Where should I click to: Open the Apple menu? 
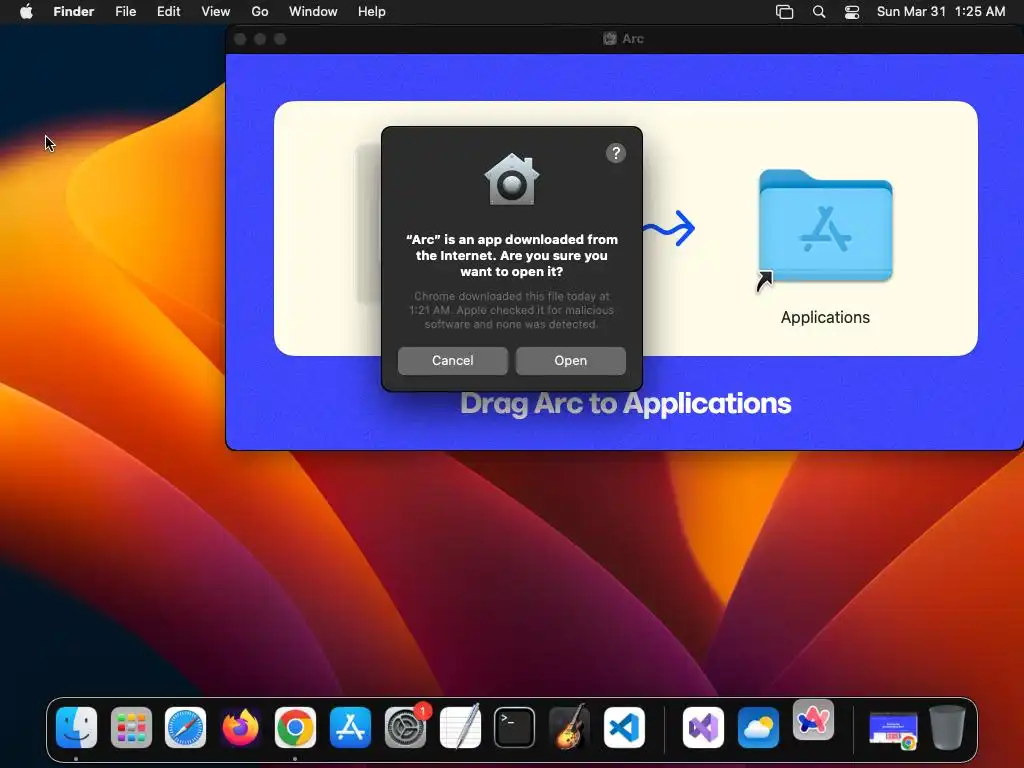[x=26, y=12]
